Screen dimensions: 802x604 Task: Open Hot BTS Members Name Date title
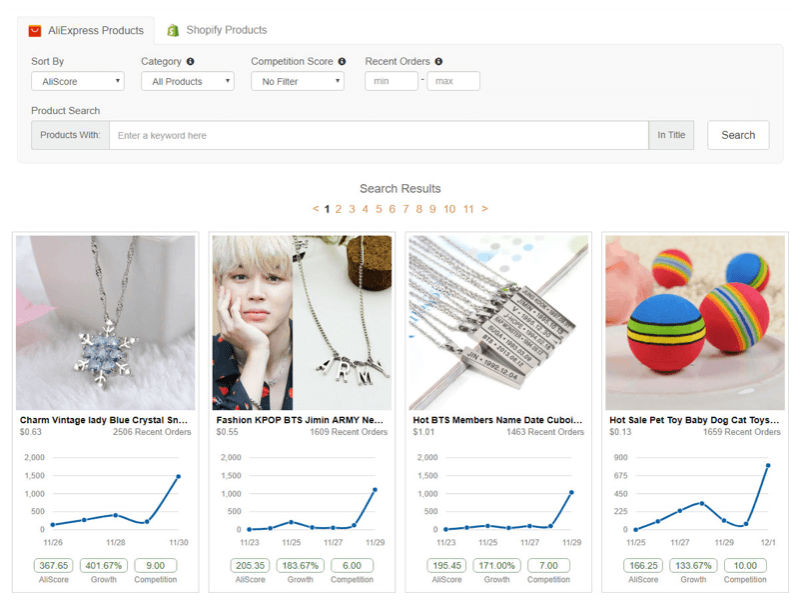pos(498,420)
